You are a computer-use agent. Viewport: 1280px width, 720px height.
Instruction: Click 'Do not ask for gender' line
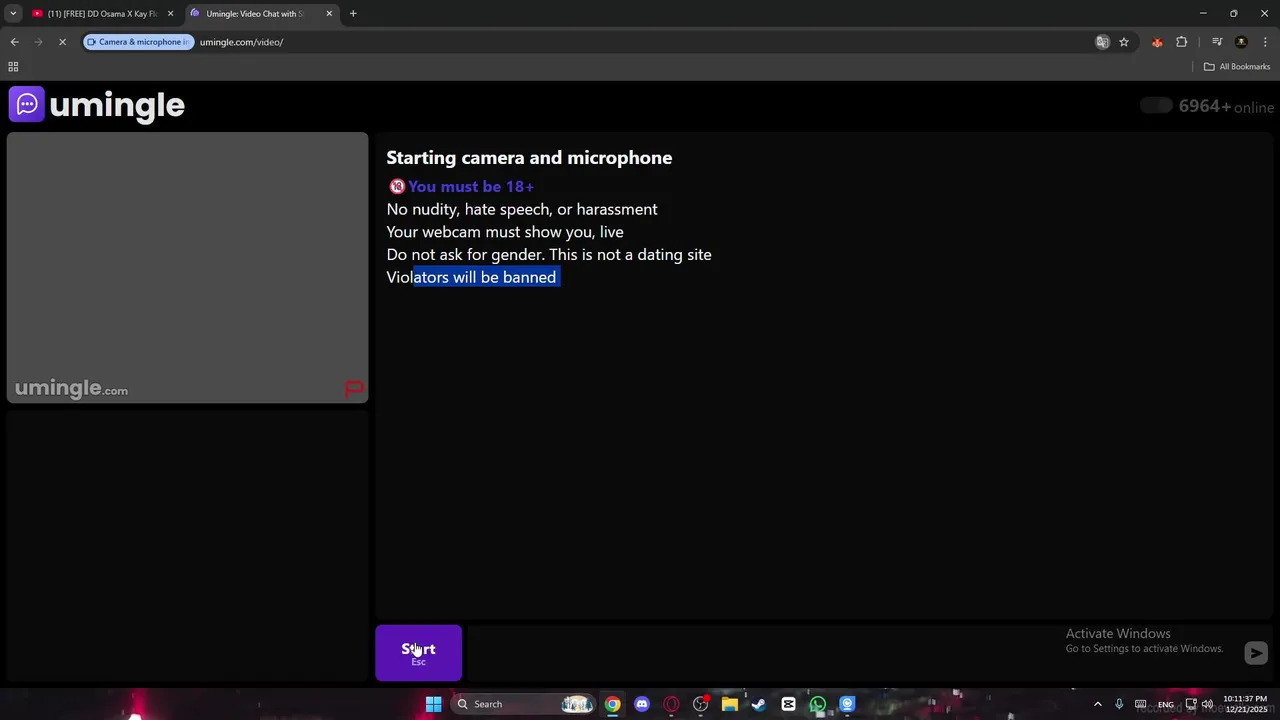[549, 255]
